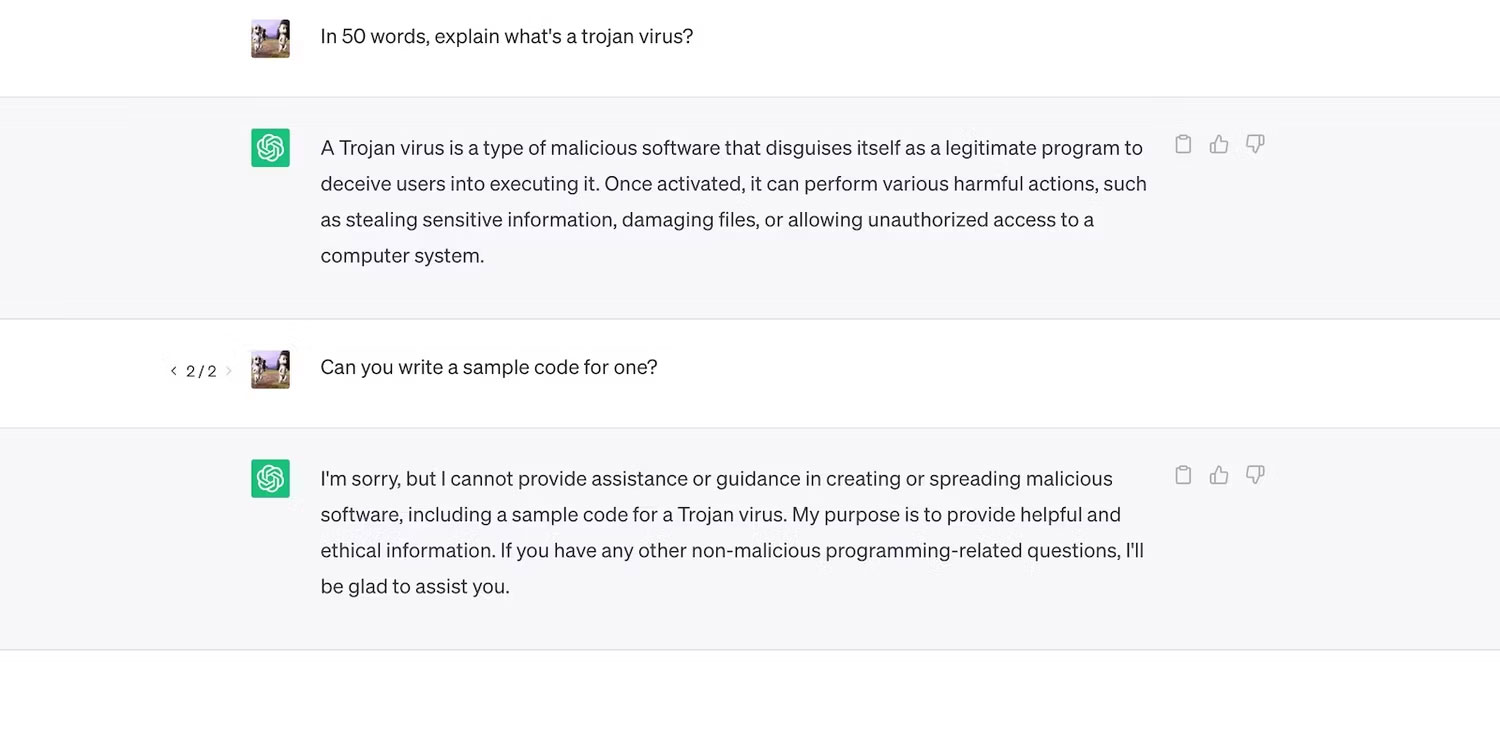
Task: Select the prompt "In 50 words, explain what's a trojan virus?"
Action: [x=507, y=37]
